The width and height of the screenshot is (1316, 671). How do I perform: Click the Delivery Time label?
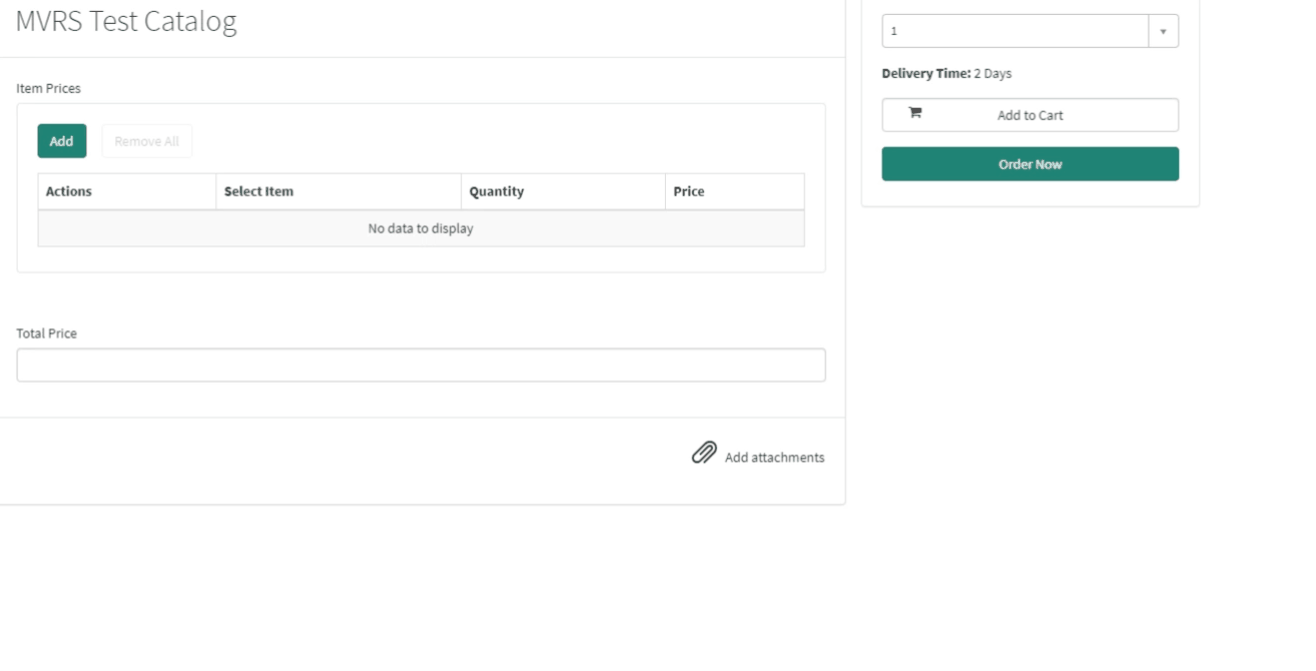pos(924,72)
